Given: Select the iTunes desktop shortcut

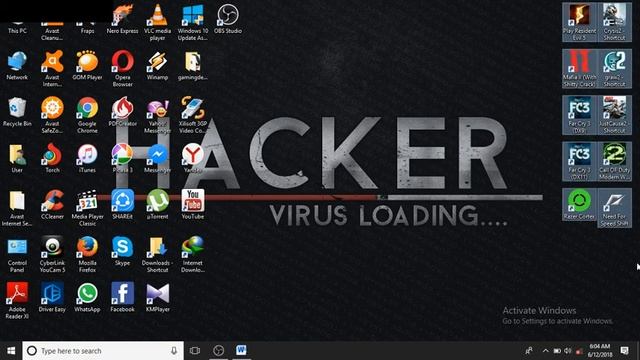Looking at the screenshot, I should click(87, 158).
